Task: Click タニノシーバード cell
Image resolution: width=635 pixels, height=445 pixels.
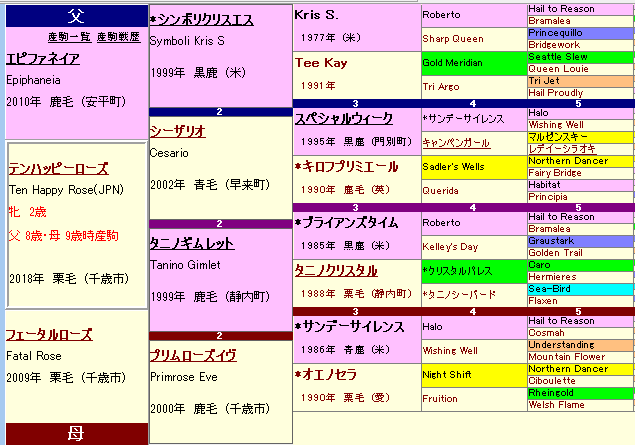Action: click(x=474, y=295)
